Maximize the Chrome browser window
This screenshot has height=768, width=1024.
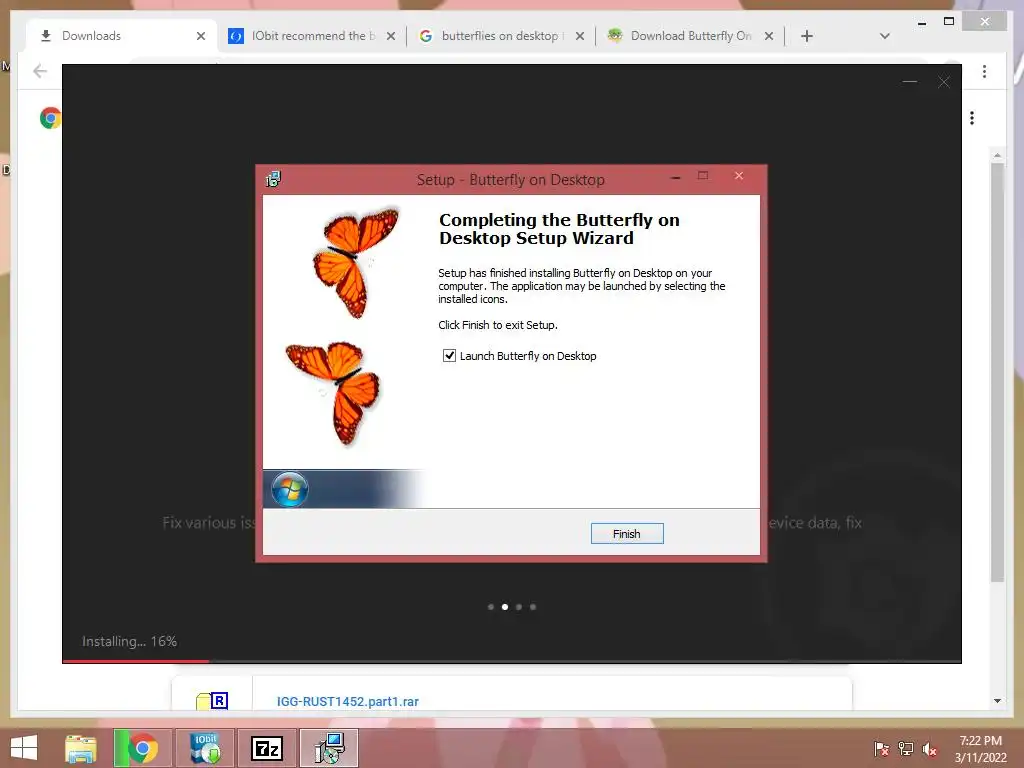coord(949,22)
